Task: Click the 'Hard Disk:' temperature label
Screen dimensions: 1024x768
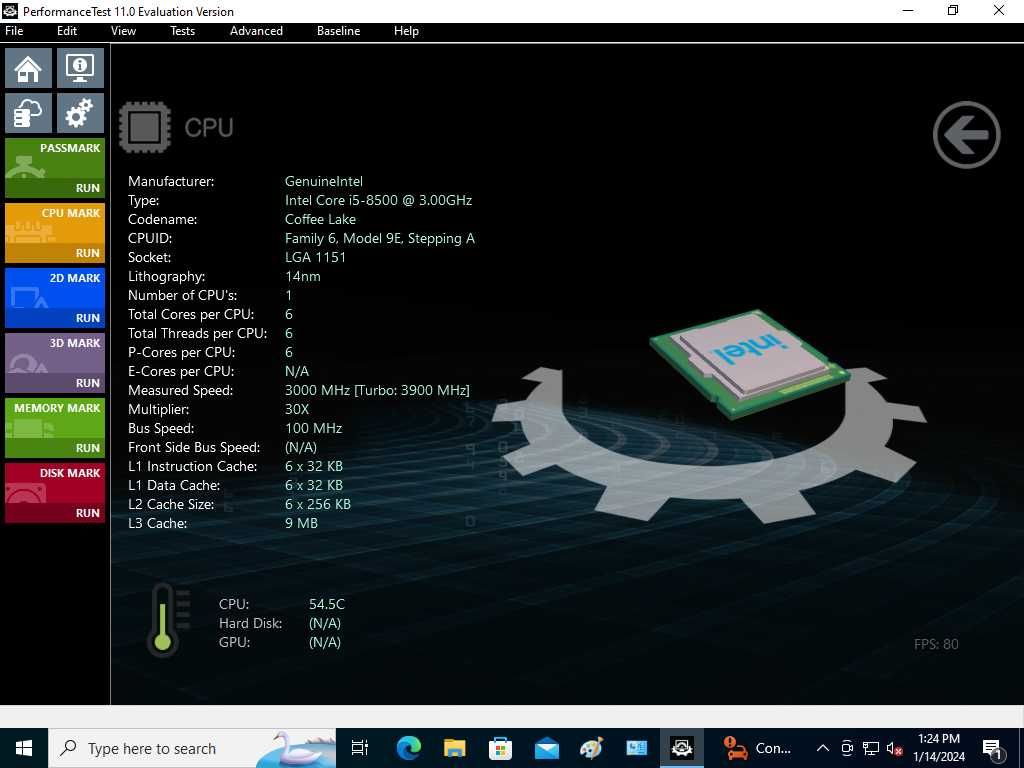Action: point(250,623)
